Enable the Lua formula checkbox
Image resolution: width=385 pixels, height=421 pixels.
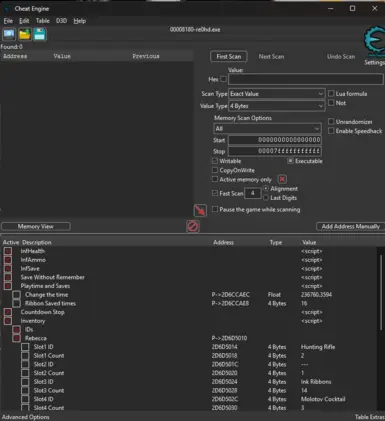(331, 94)
